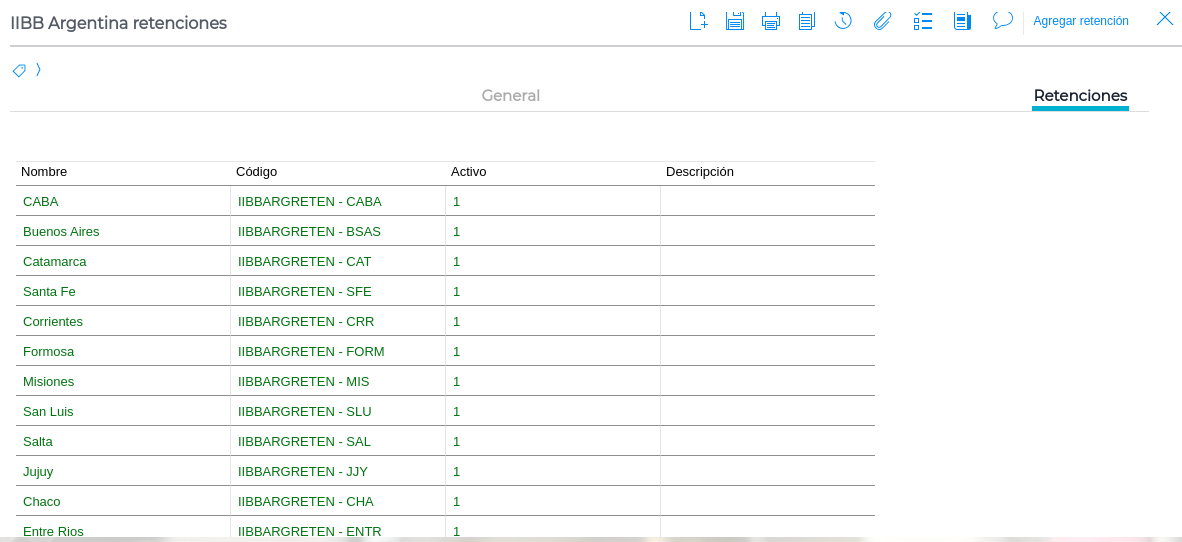Click the printer icon
Screen dimensions: 1182x542
click(771, 21)
